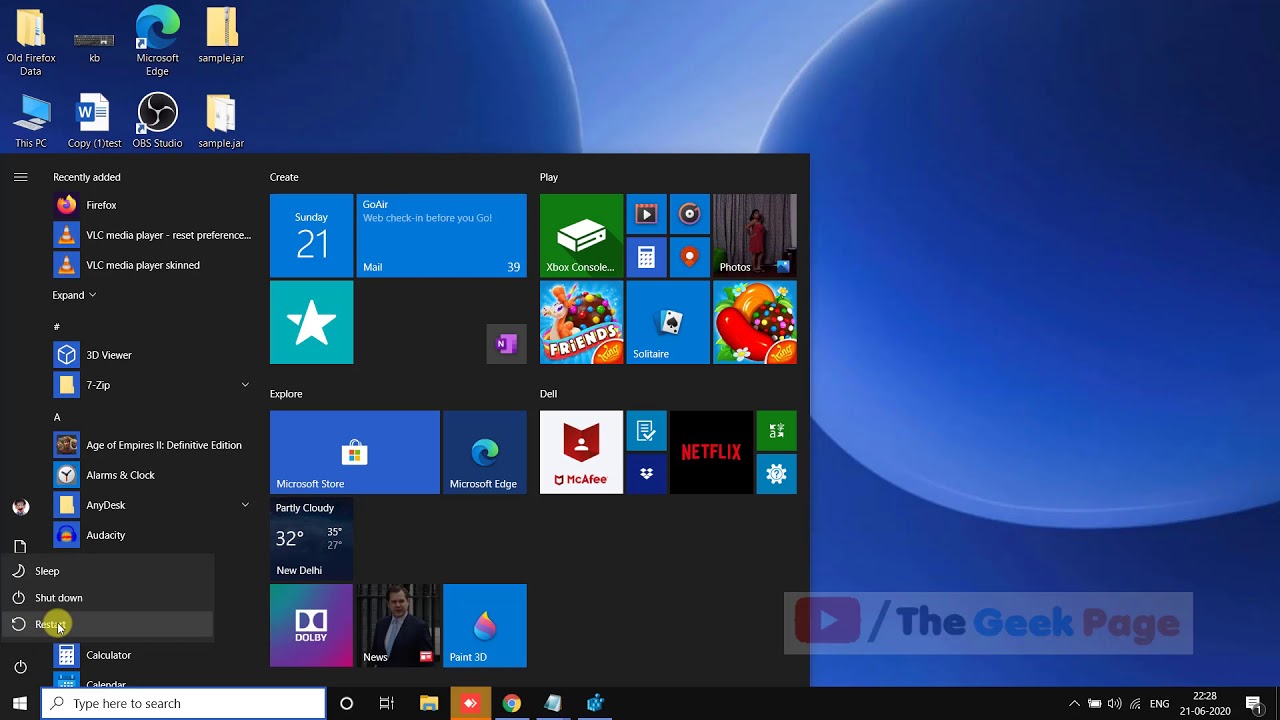Open the New Delhi weather tile
The height and width of the screenshot is (720, 1280).
(x=311, y=539)
